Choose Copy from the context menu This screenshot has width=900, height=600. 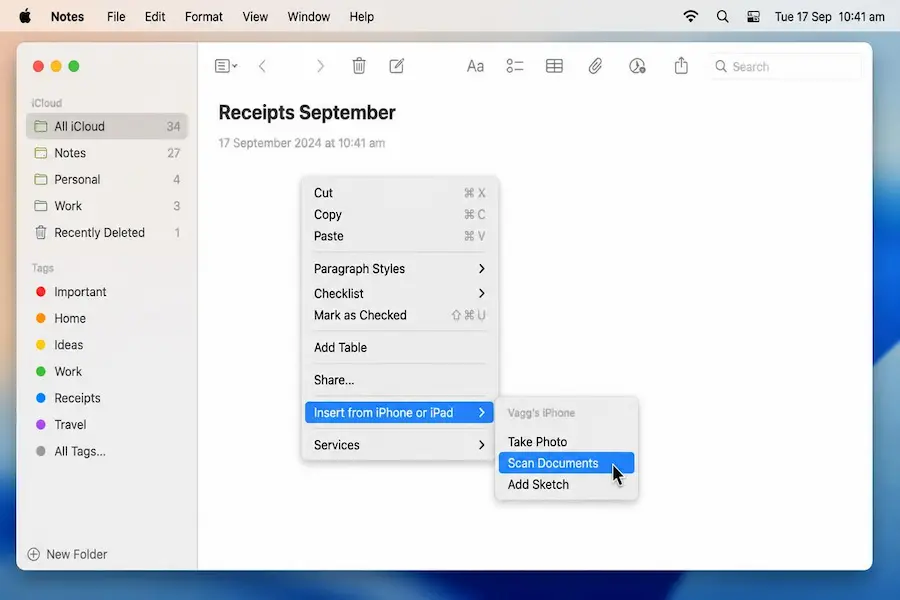(x=399, y=214)
